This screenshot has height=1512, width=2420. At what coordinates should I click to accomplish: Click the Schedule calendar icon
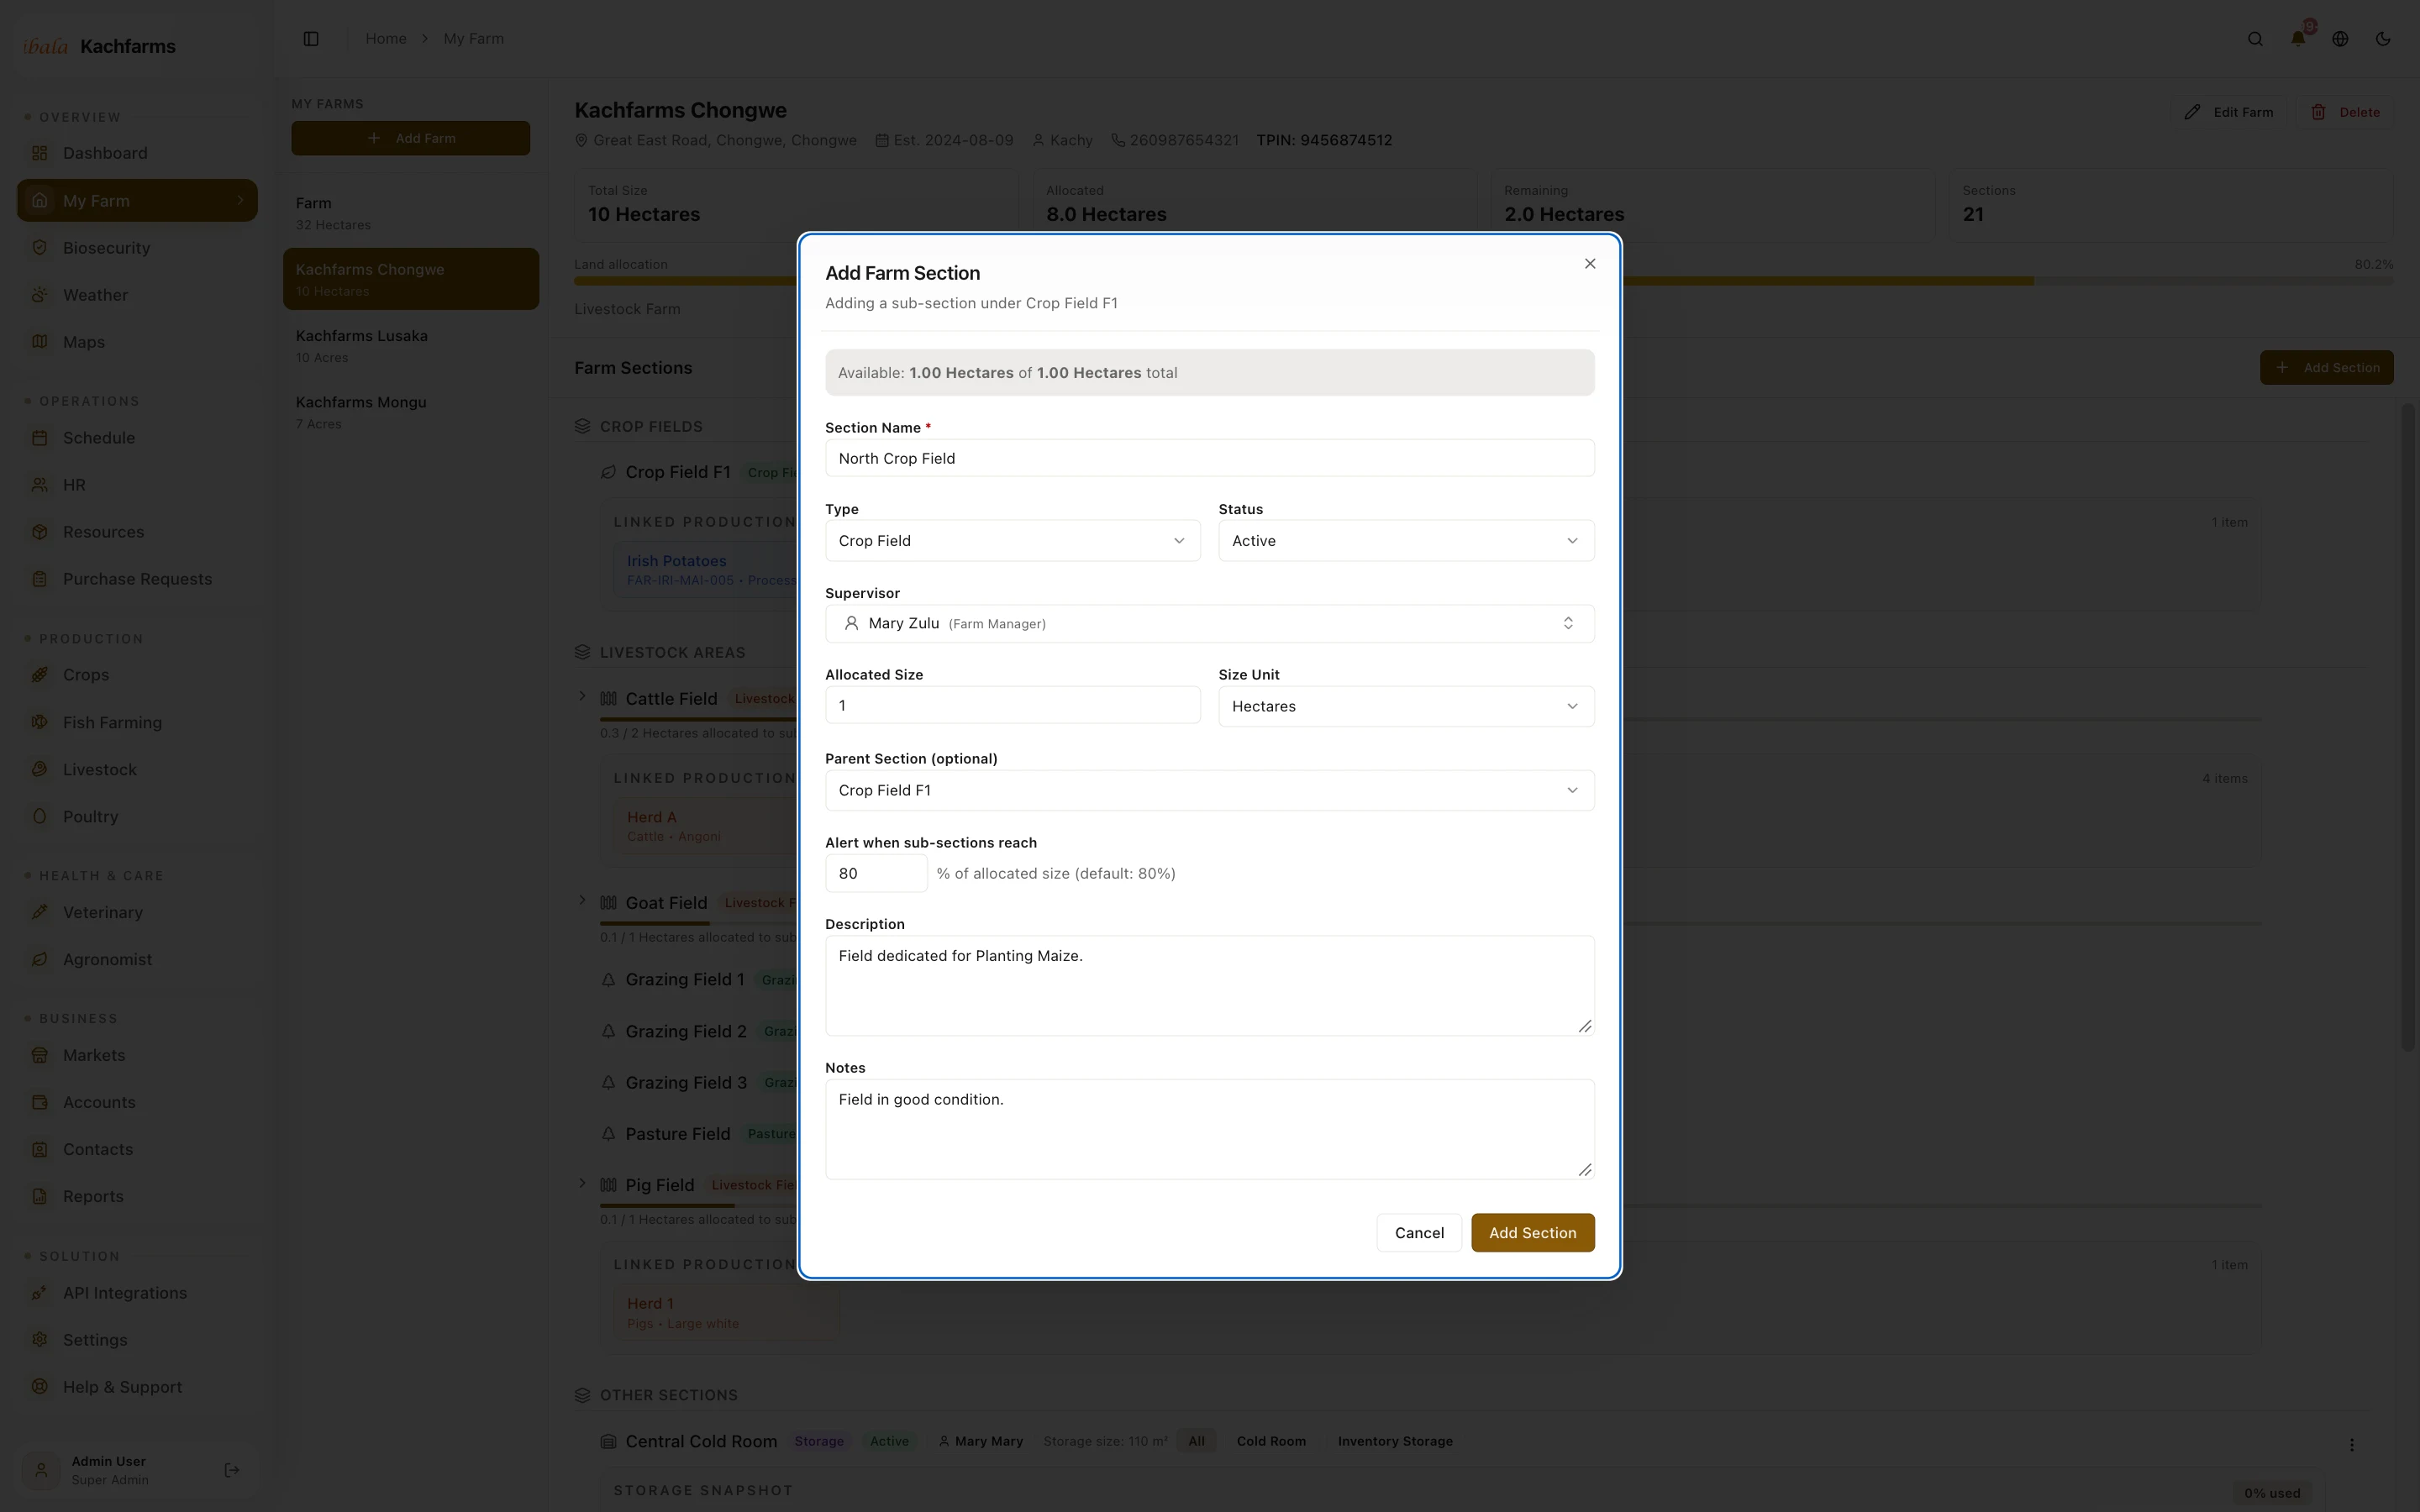pyautogui.click(x=40, y=438)
